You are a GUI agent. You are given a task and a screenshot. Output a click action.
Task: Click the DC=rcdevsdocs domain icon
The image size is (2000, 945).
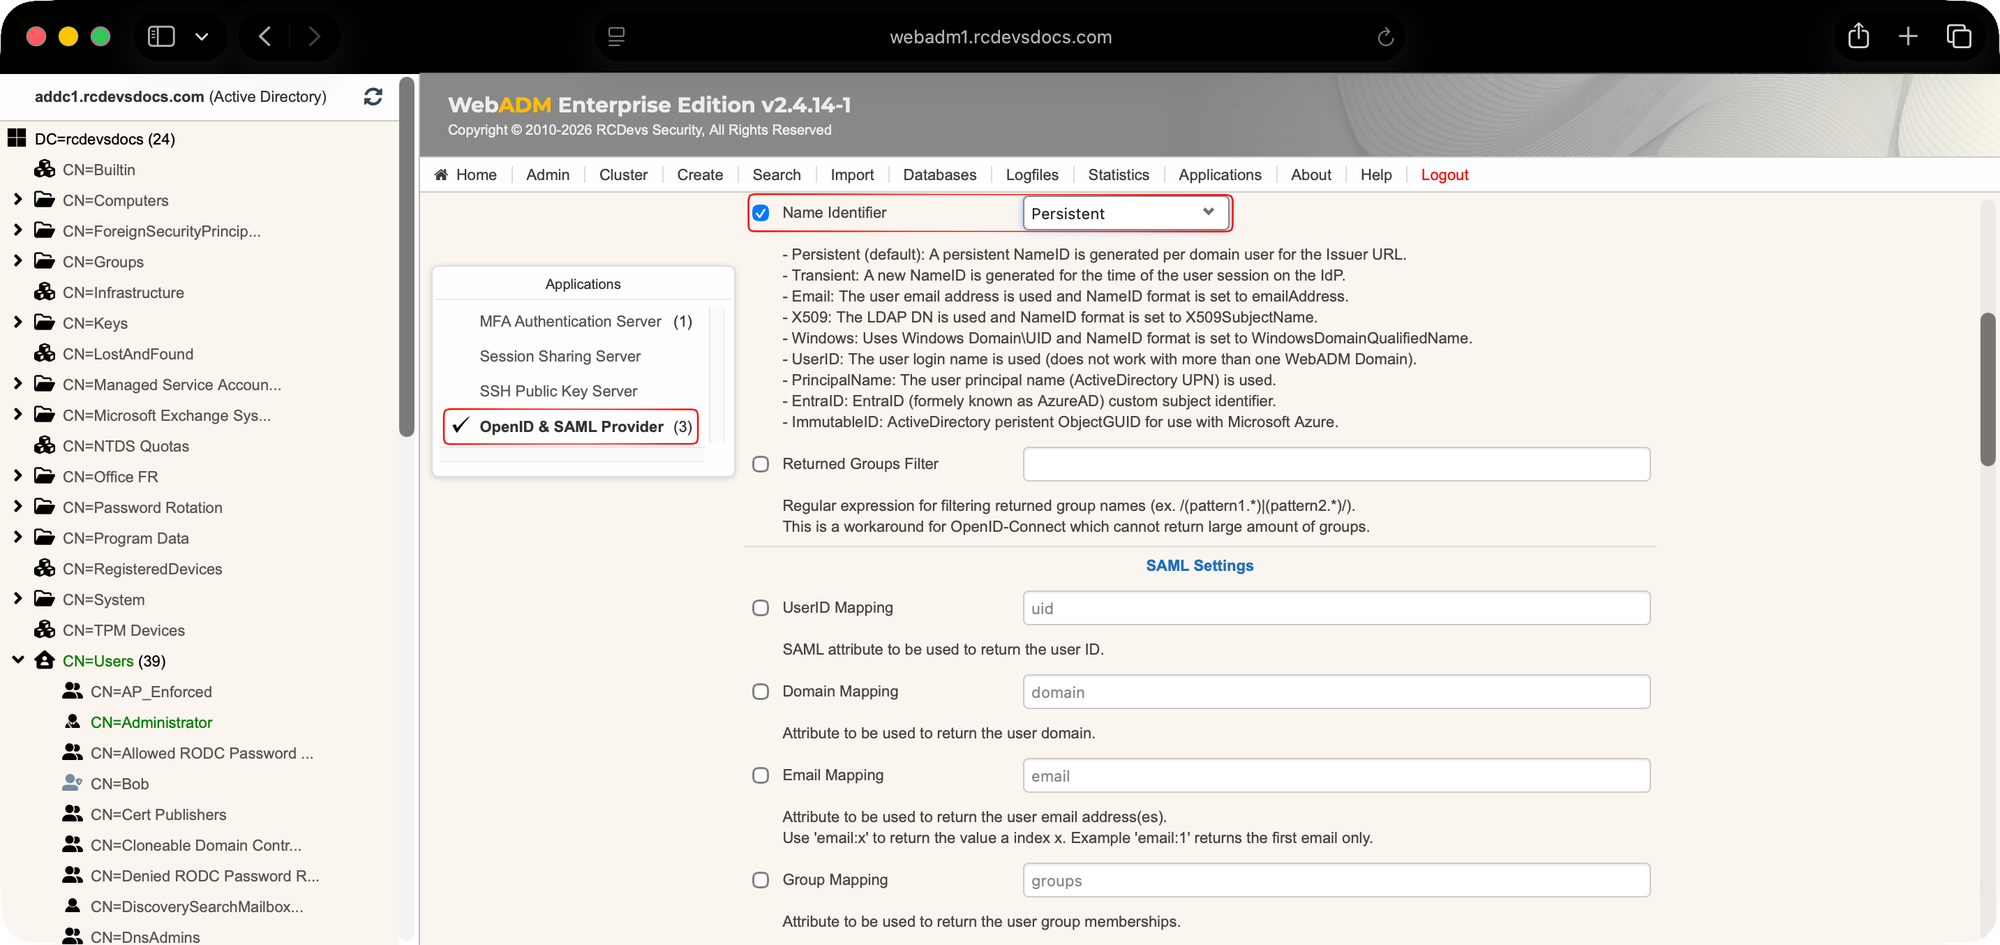pyautogui.click(x=17, y=138)
